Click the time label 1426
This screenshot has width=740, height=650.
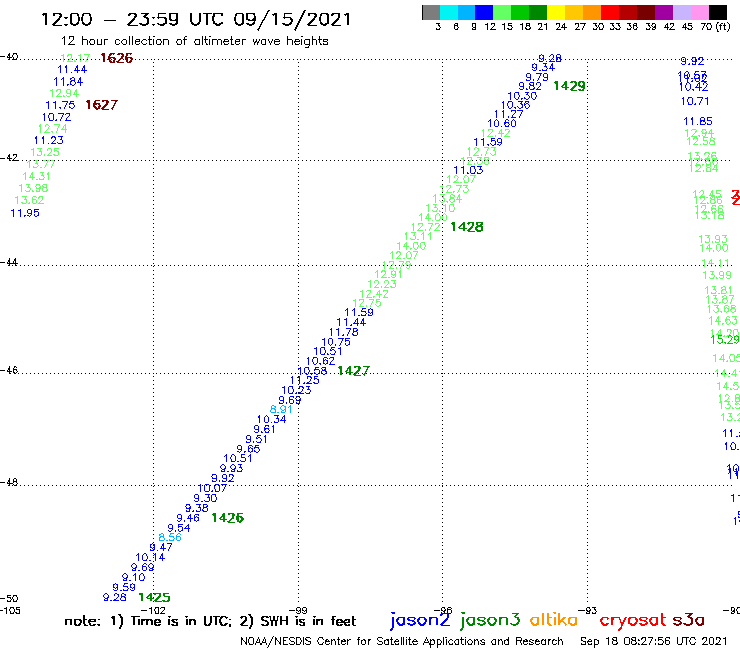[x=227, y=518]
